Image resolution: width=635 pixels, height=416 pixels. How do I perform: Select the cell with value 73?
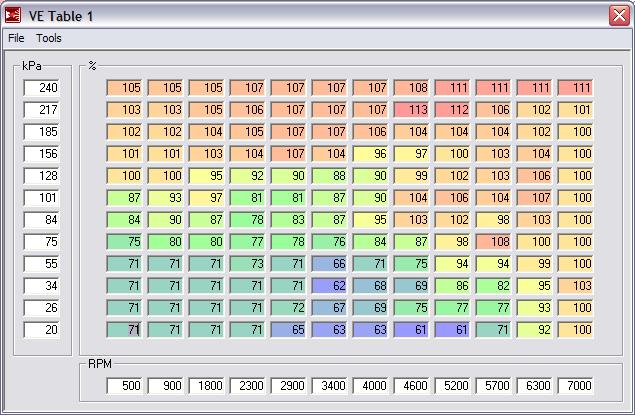pyautogui.click(x=247, y=264)
